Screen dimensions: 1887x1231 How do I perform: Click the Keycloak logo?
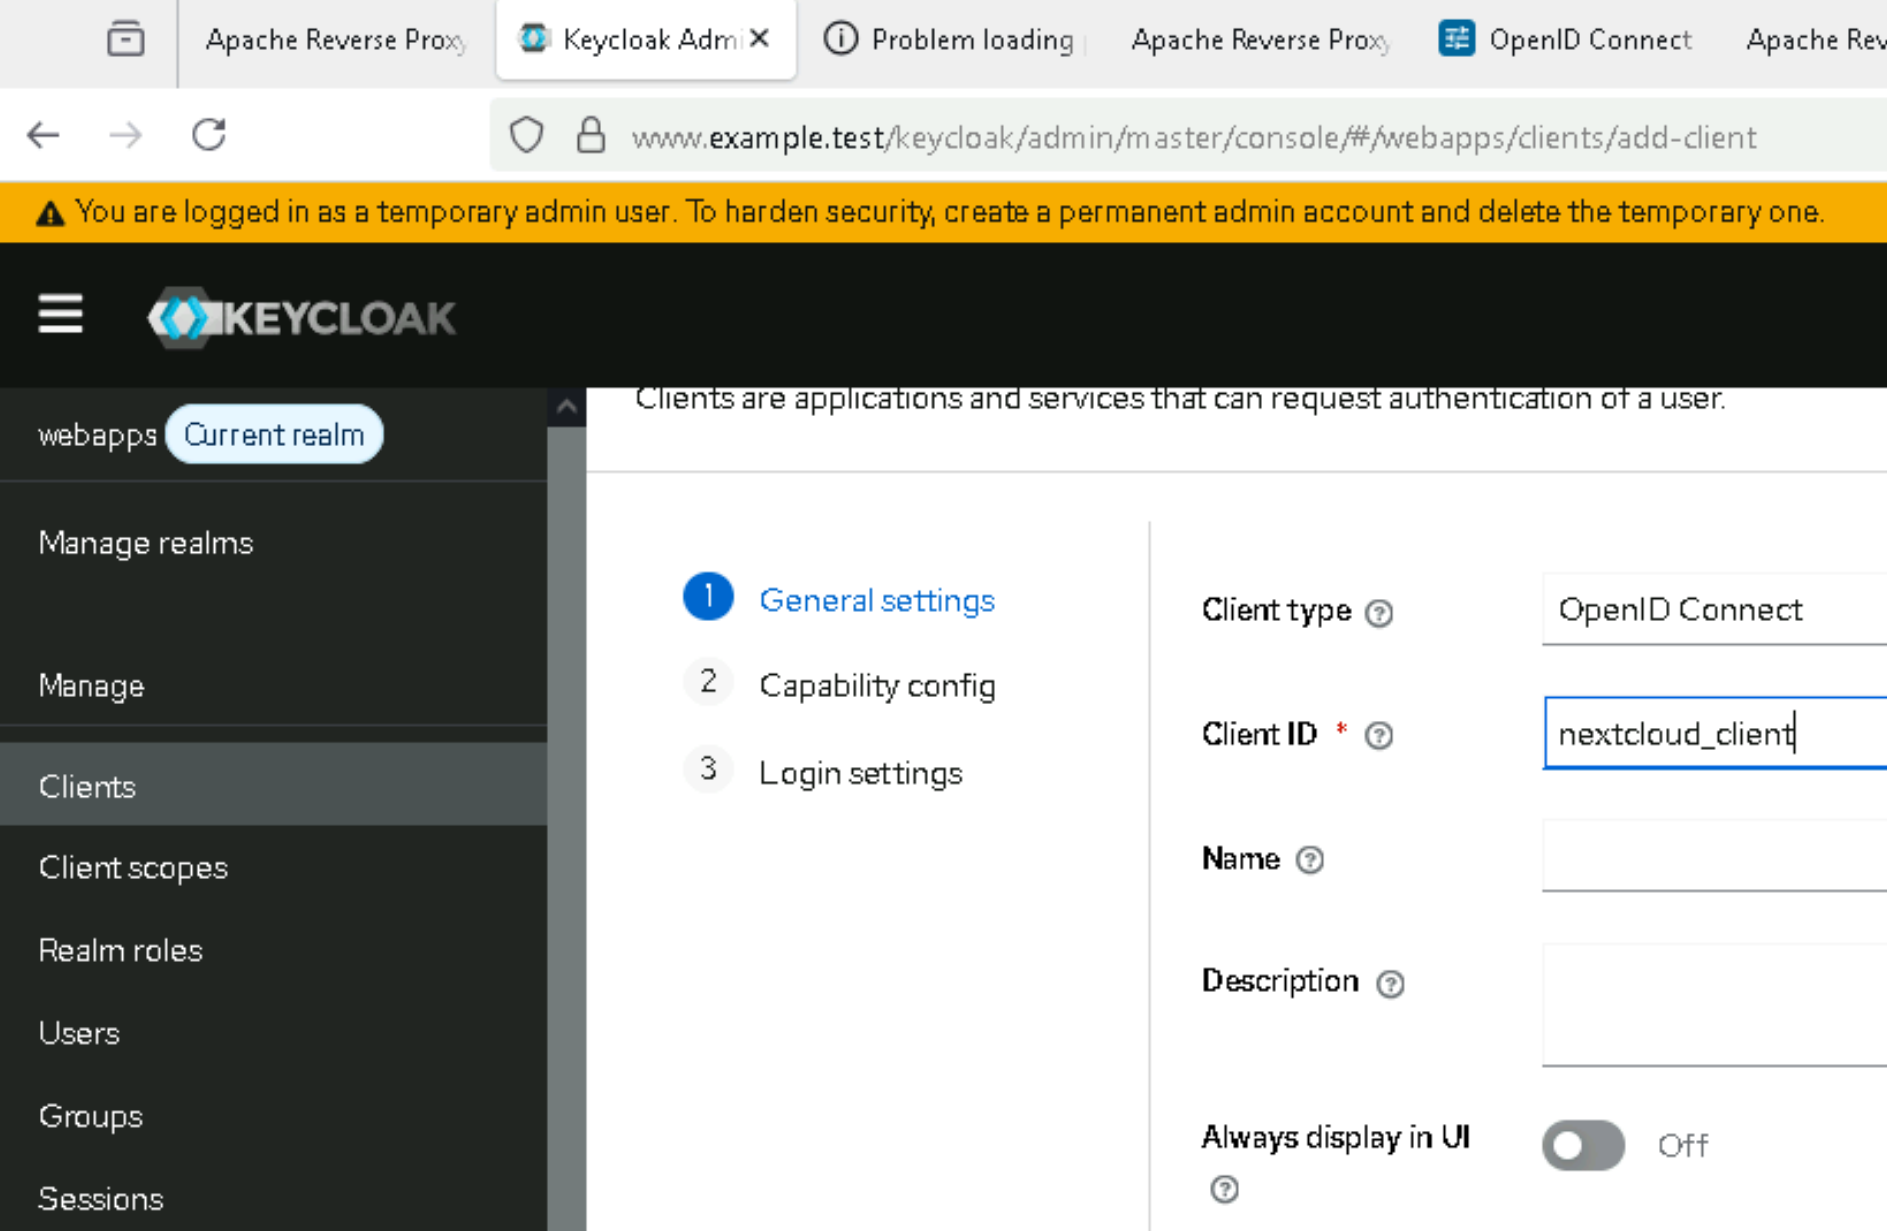click(x=301, y=318)
